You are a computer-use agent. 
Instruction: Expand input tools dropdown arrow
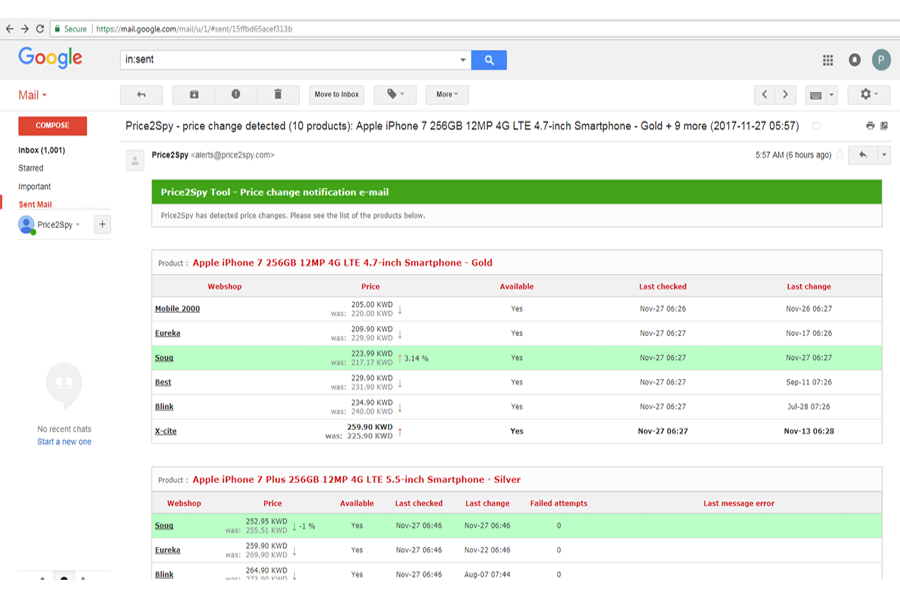coord(831,95)
